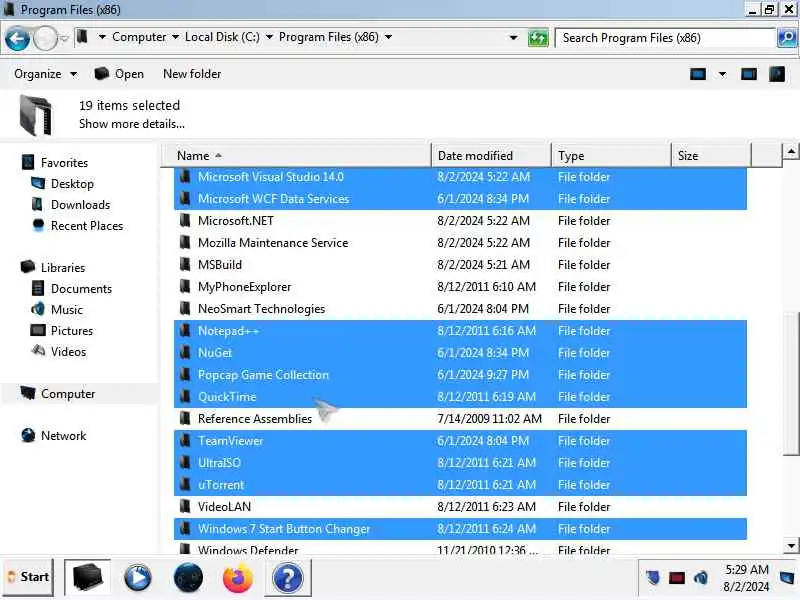Viewport: 800px width, 600px height.
Task: Refresh the folder with the green refresh icon
Action: [538, 38]
